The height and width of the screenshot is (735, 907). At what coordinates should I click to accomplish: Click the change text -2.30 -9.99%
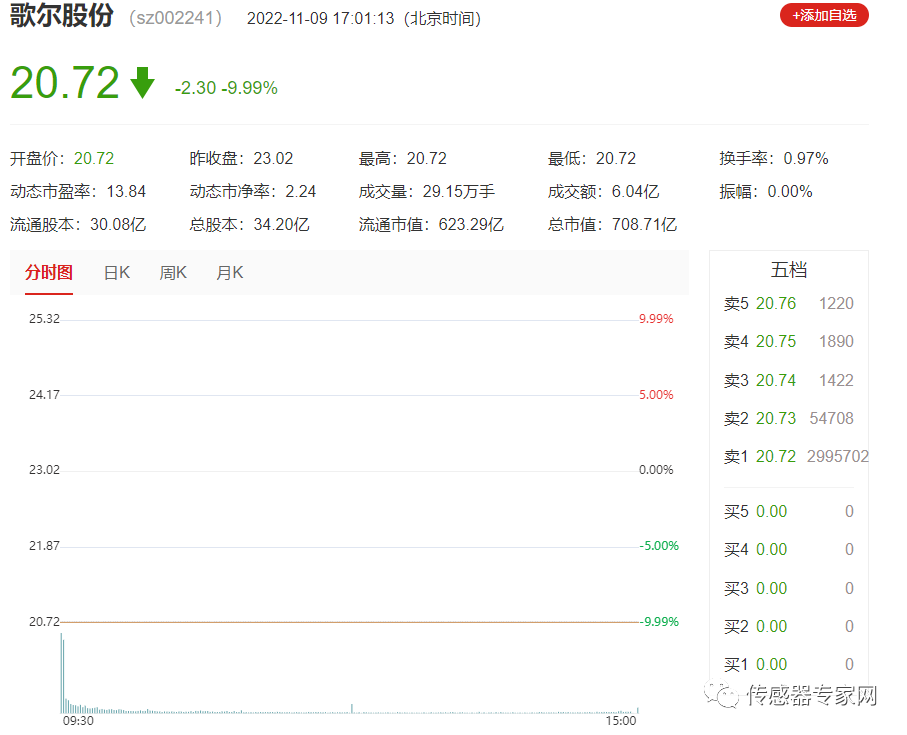(x=226, y=88)
